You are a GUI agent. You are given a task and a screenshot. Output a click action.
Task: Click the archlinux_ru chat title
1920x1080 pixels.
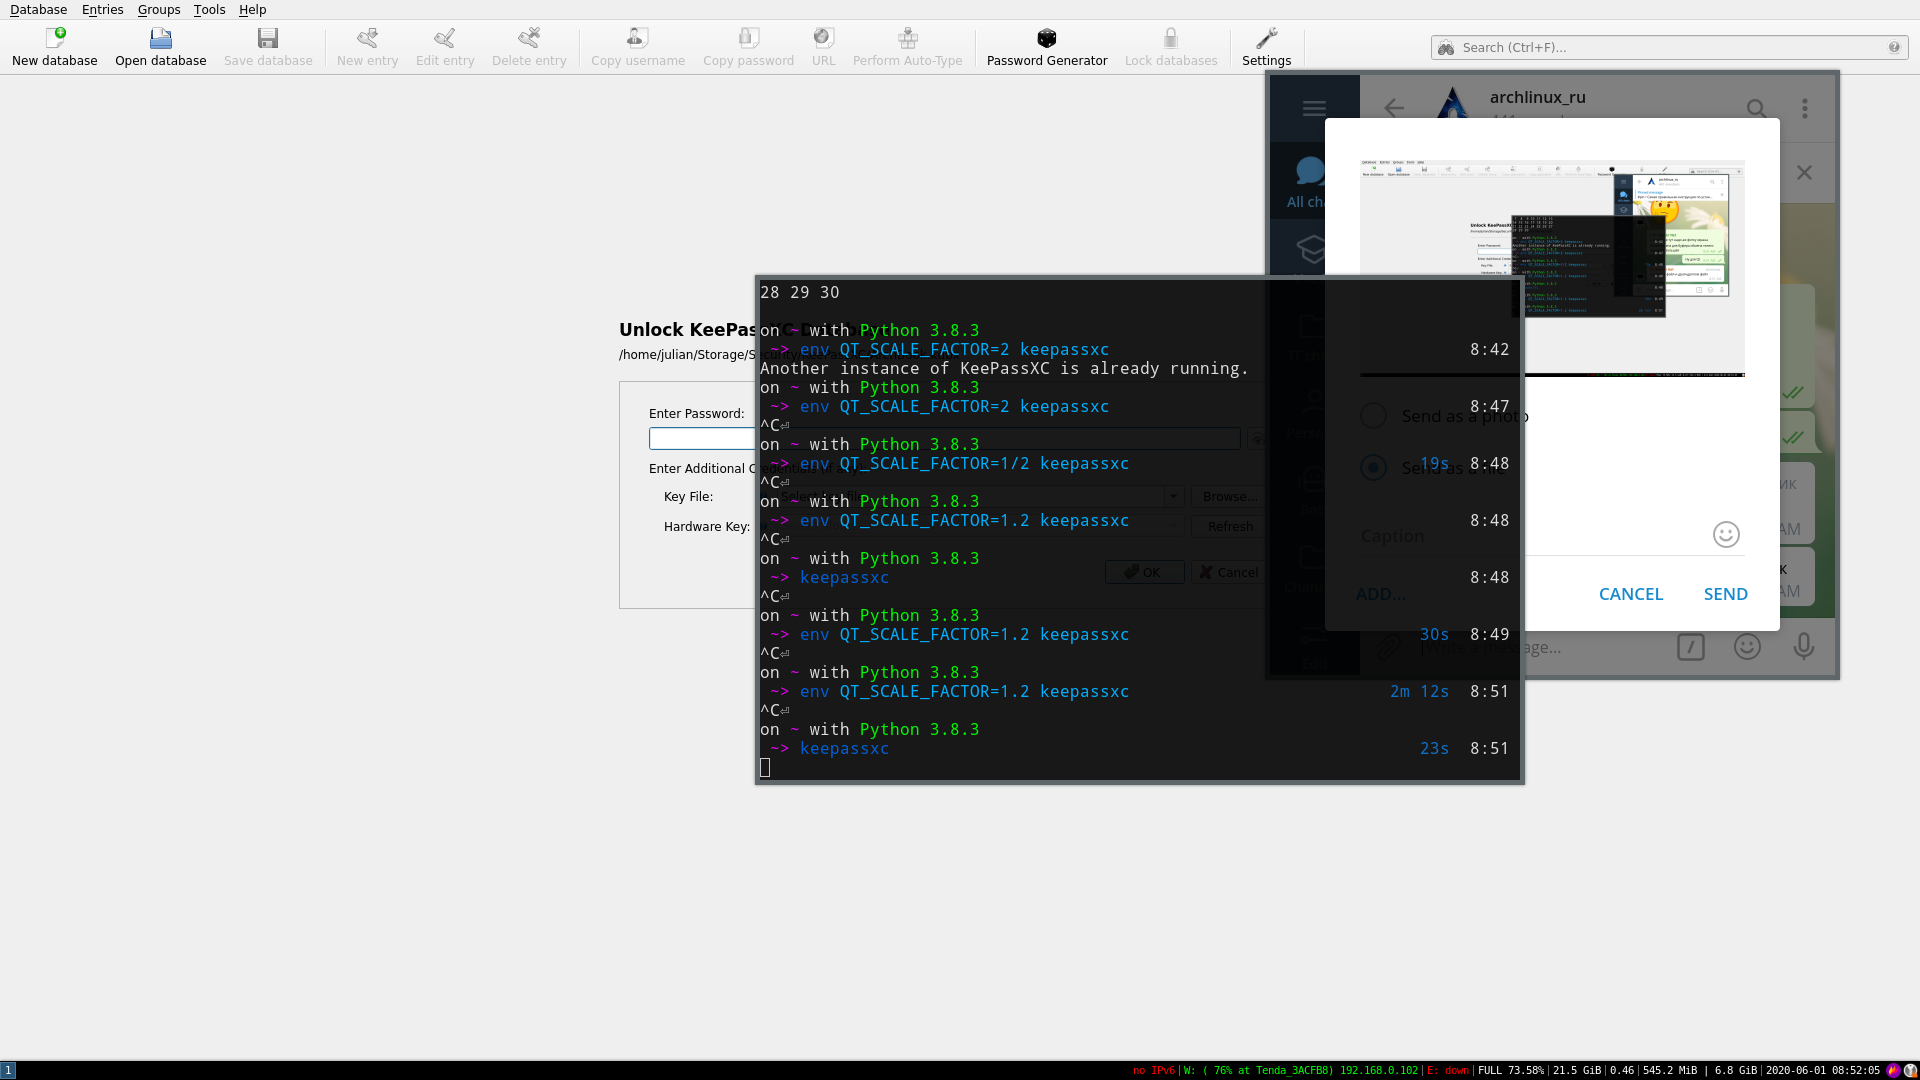coord(1538,97)
